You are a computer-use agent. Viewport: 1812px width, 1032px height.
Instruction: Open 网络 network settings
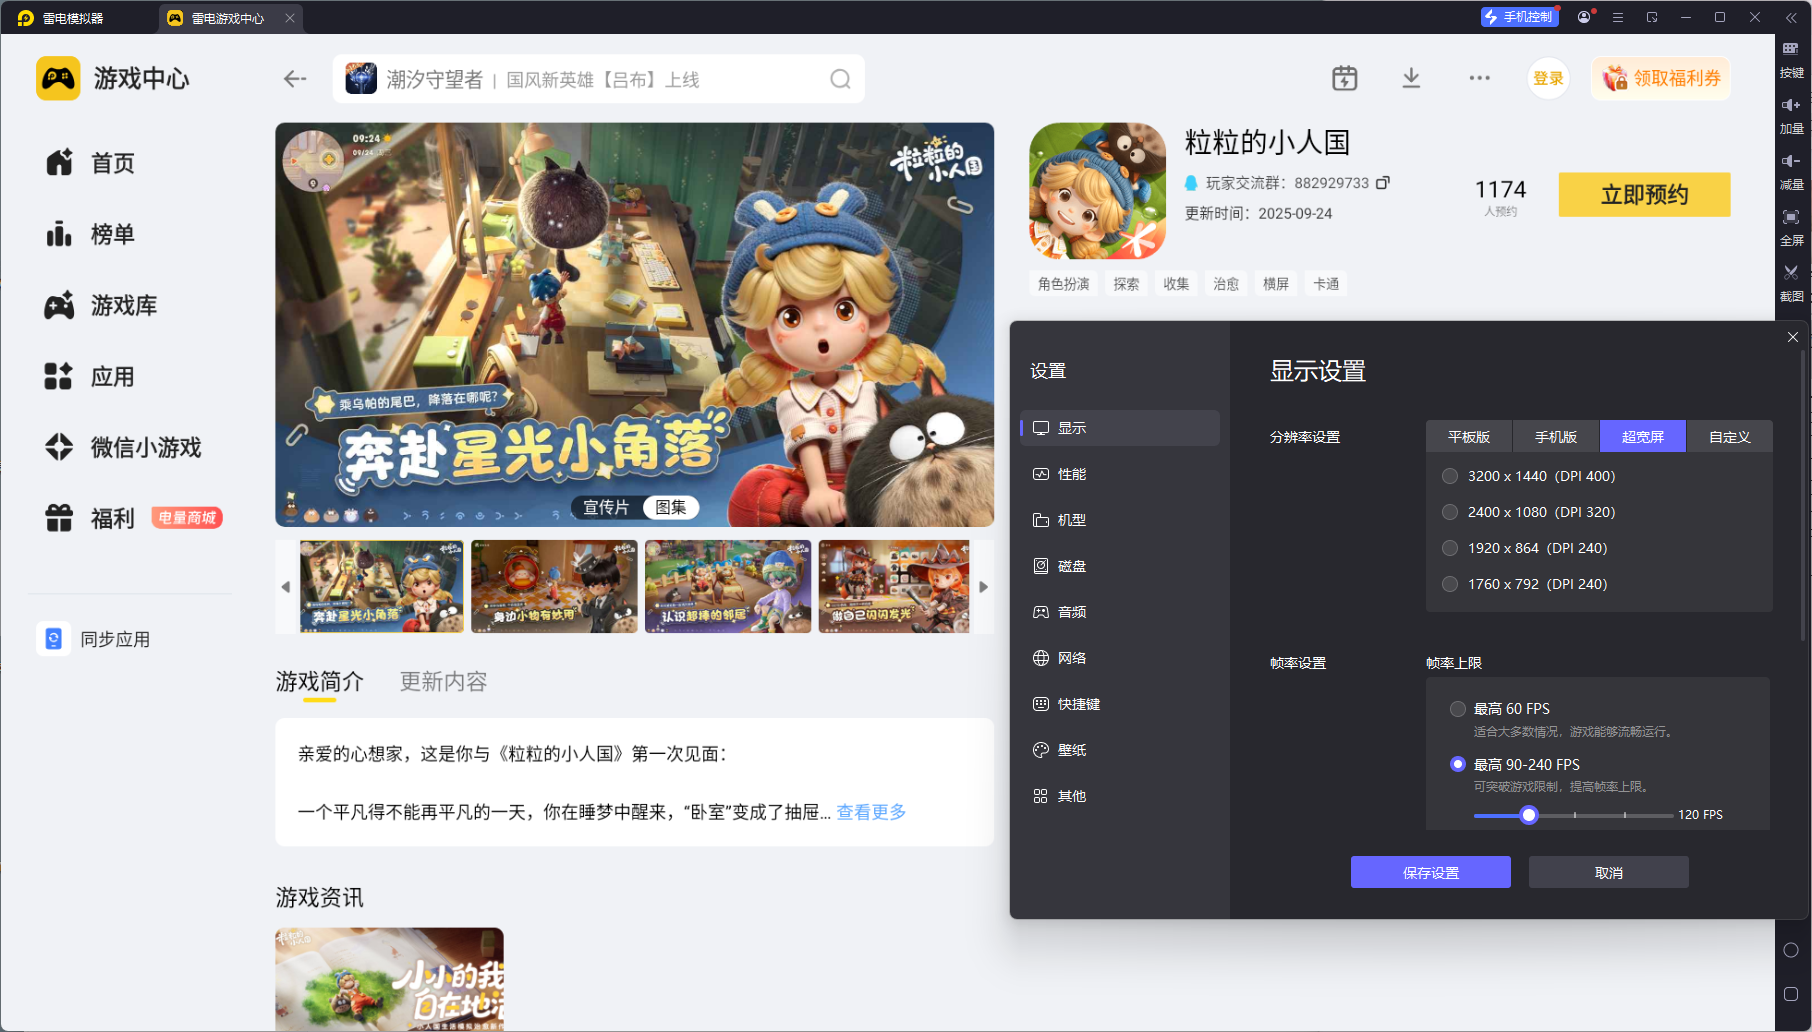1120,658
